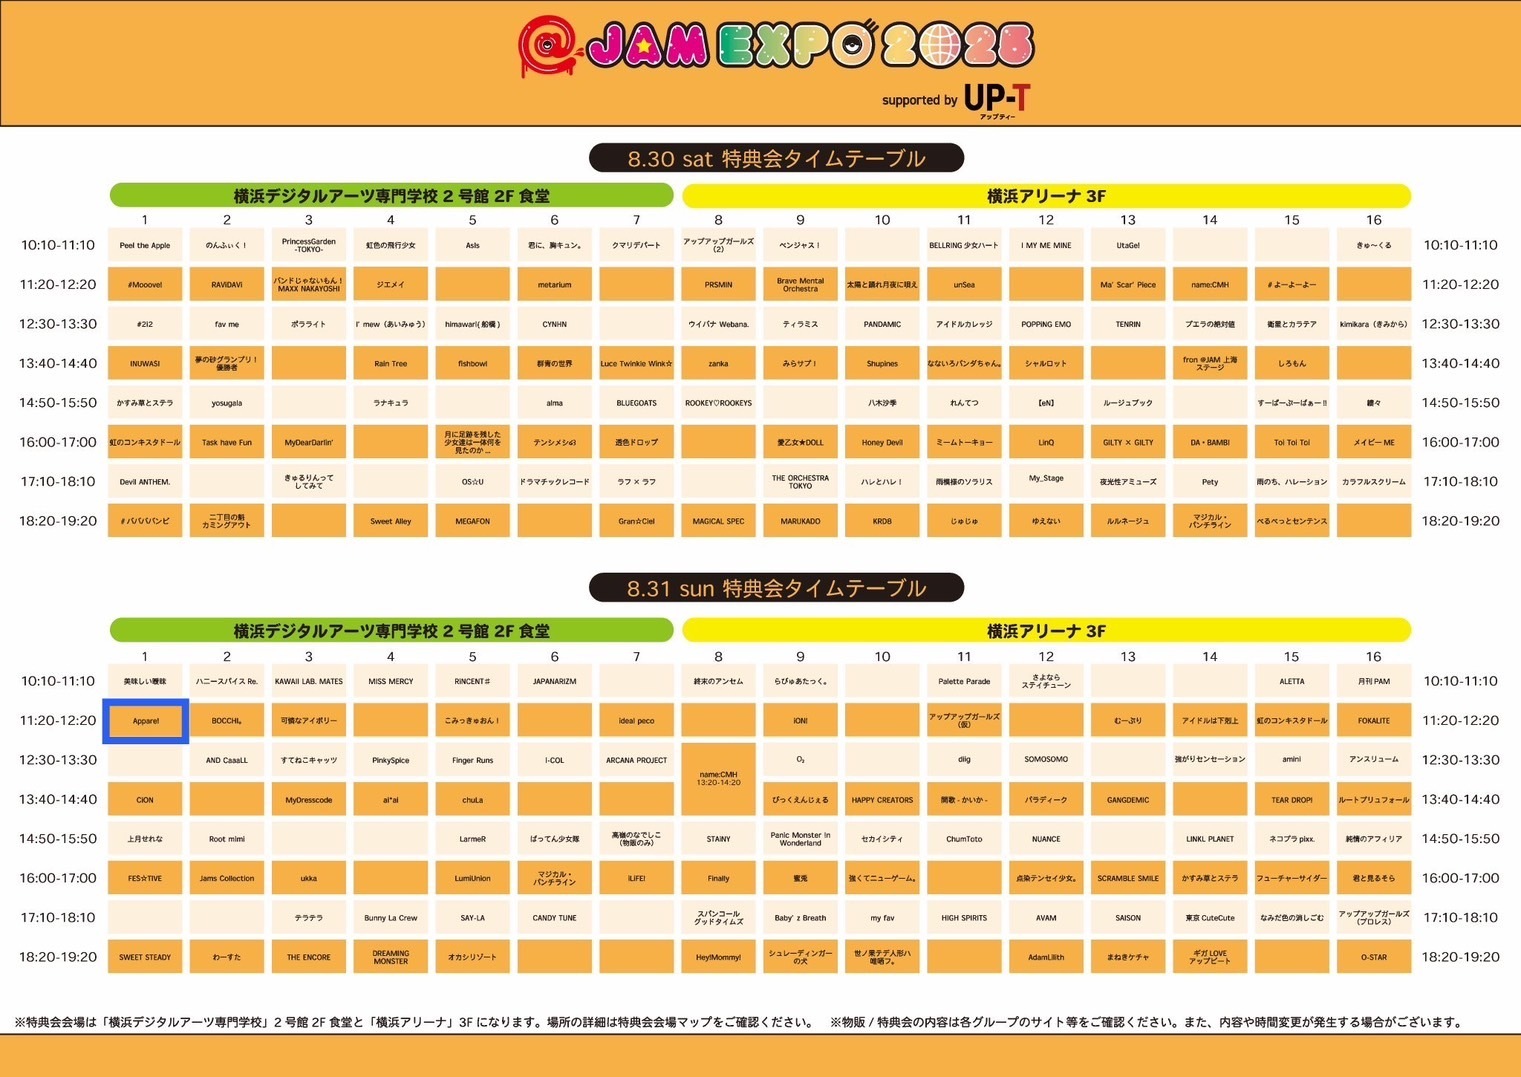Image resolution: width=1521 pixels, height=1077 pixels.
Task: Select the POPPING EMO cell
Action: point(1047,324)
